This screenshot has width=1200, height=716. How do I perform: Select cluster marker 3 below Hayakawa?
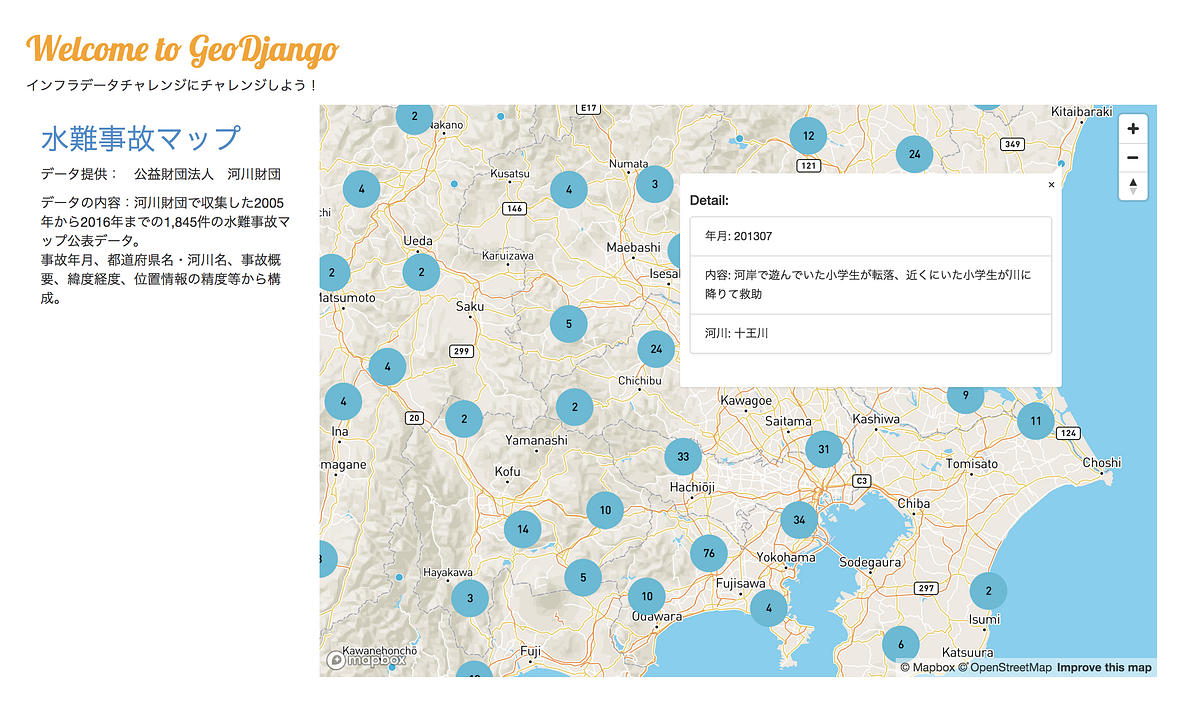[x=470, y=599]
